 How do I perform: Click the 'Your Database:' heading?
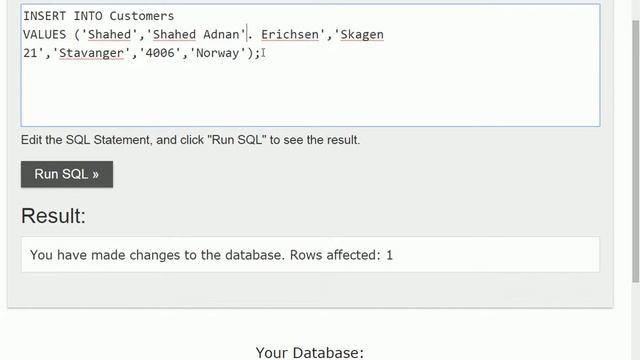click(x=310, y=353)
